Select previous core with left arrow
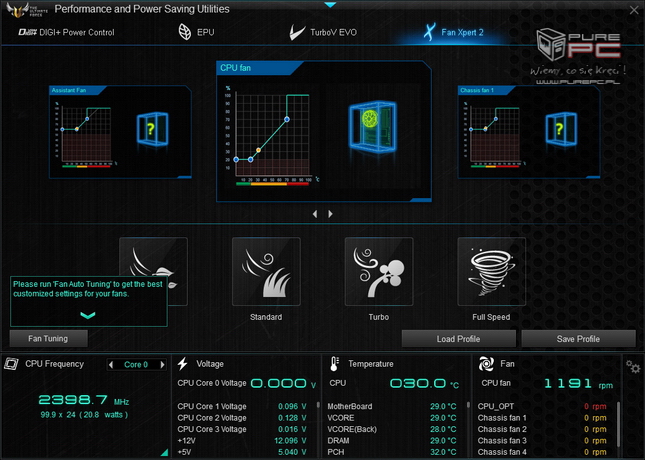 click(111, 365)
